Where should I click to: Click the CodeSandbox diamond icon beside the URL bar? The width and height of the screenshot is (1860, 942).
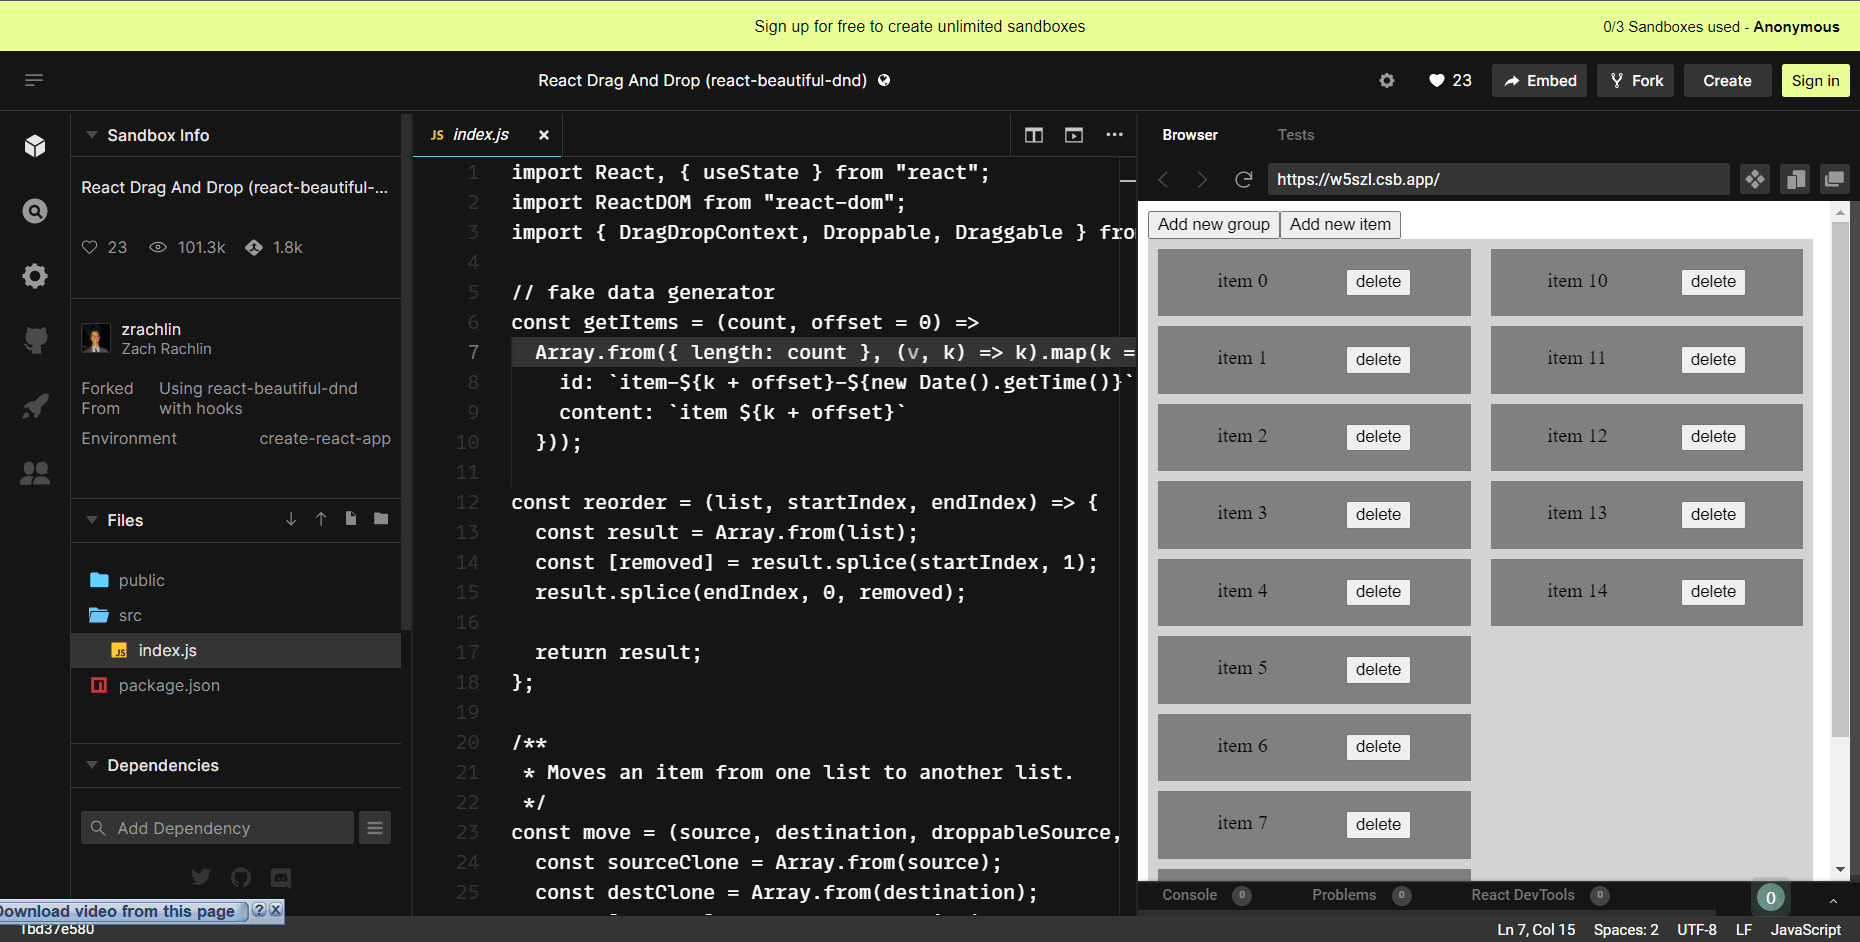pyautogui.click(x=1755, y=179)
